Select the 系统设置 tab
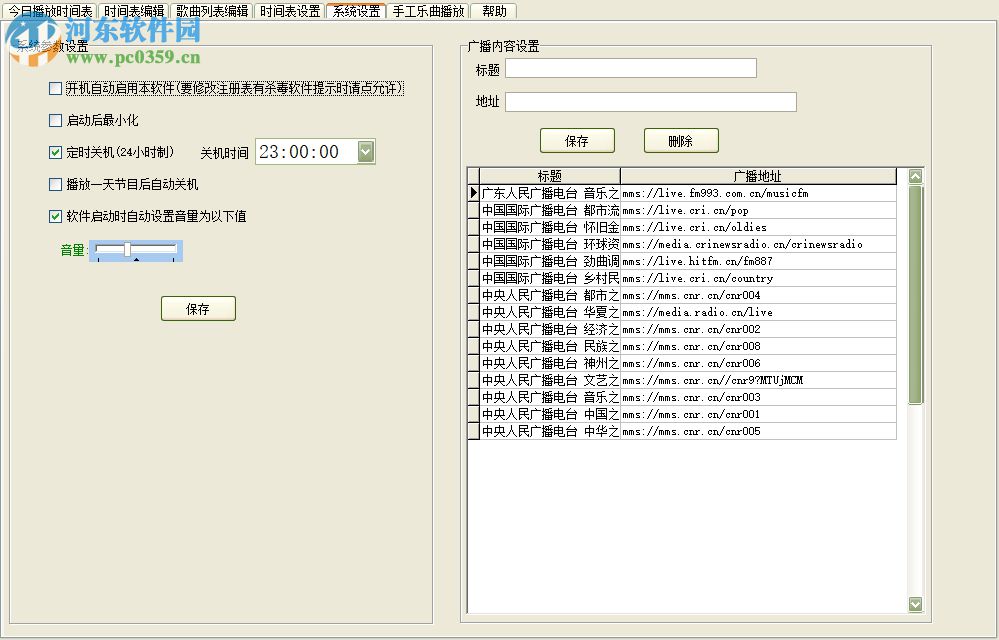 [x=356, y=11]
